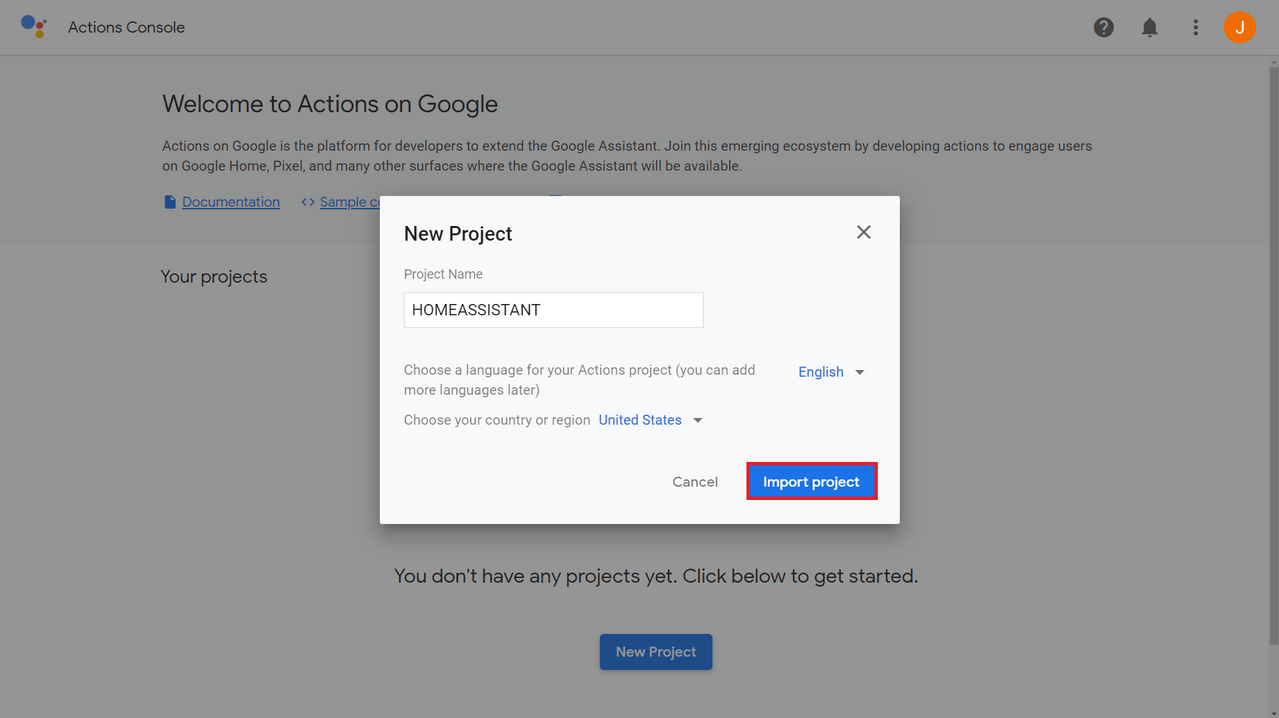The height and width of the screenshot is (718, 1279).
Task: Open the Documentation link
Action: pos(231,202)
